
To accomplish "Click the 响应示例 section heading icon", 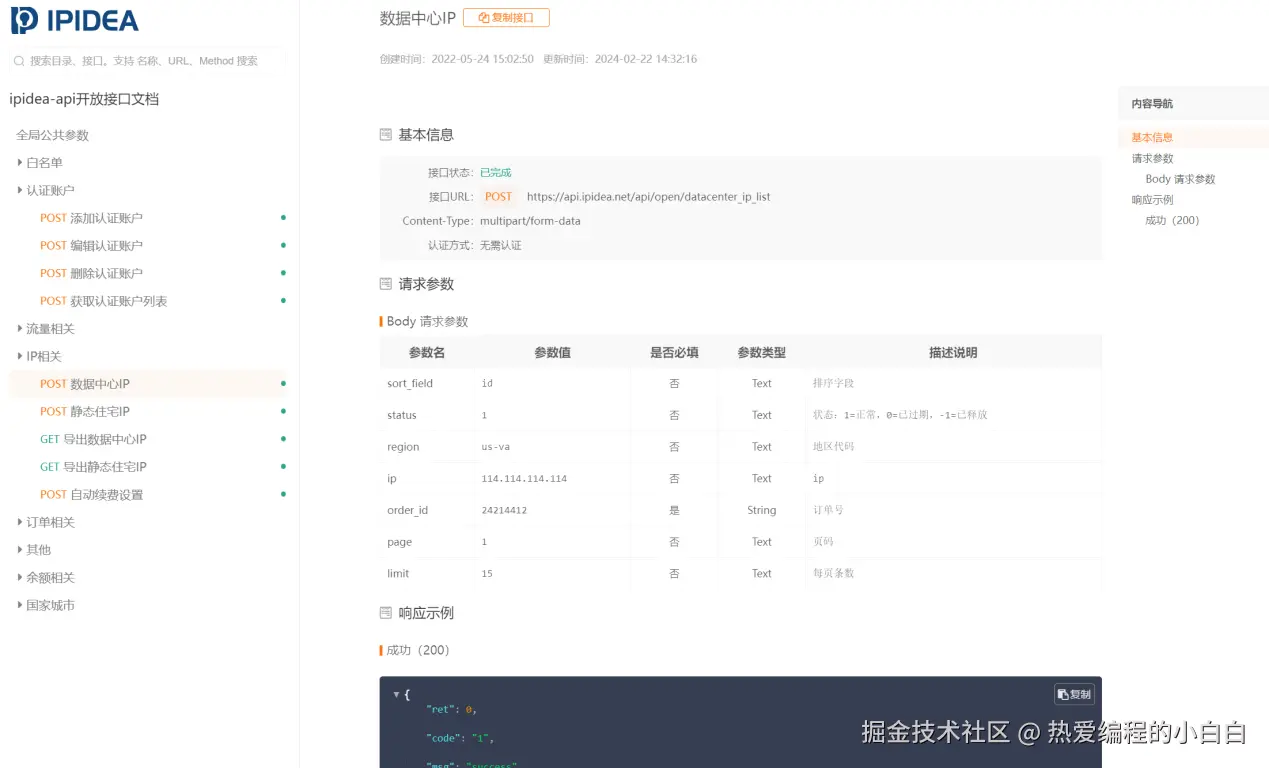I will (x=386, y=613).
